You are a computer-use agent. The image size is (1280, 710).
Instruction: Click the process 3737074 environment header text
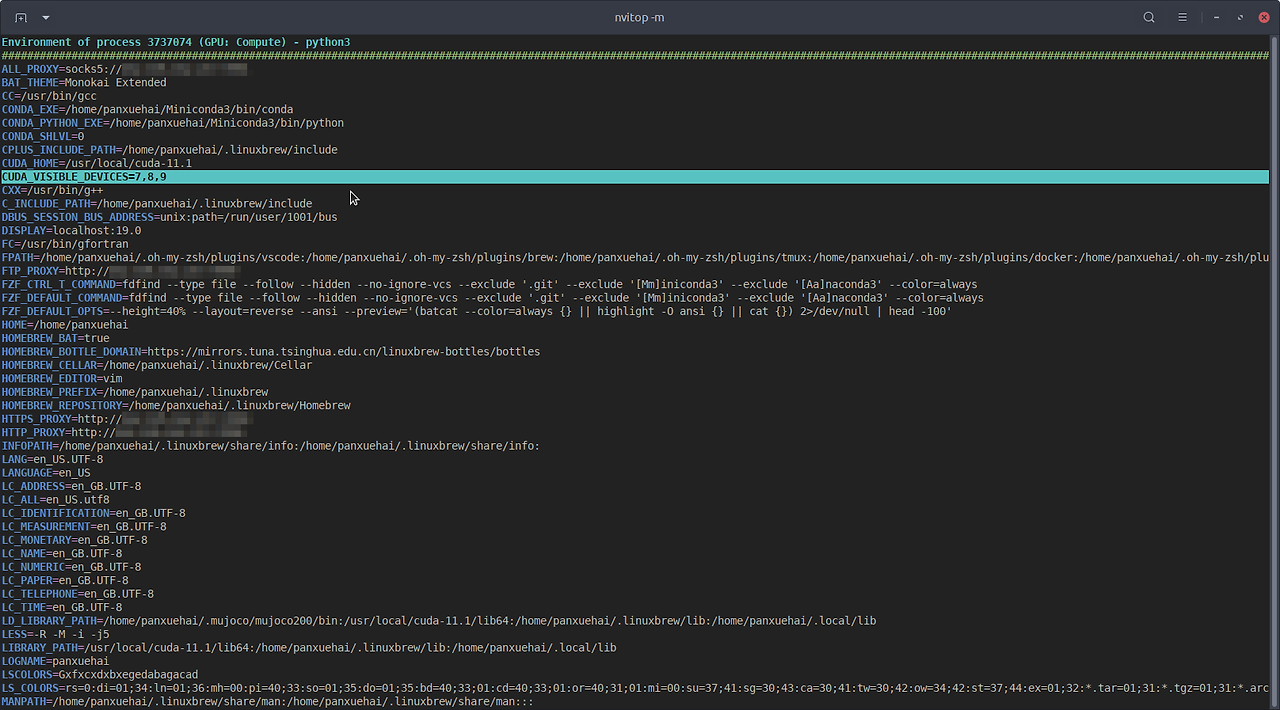coord(176,42)
